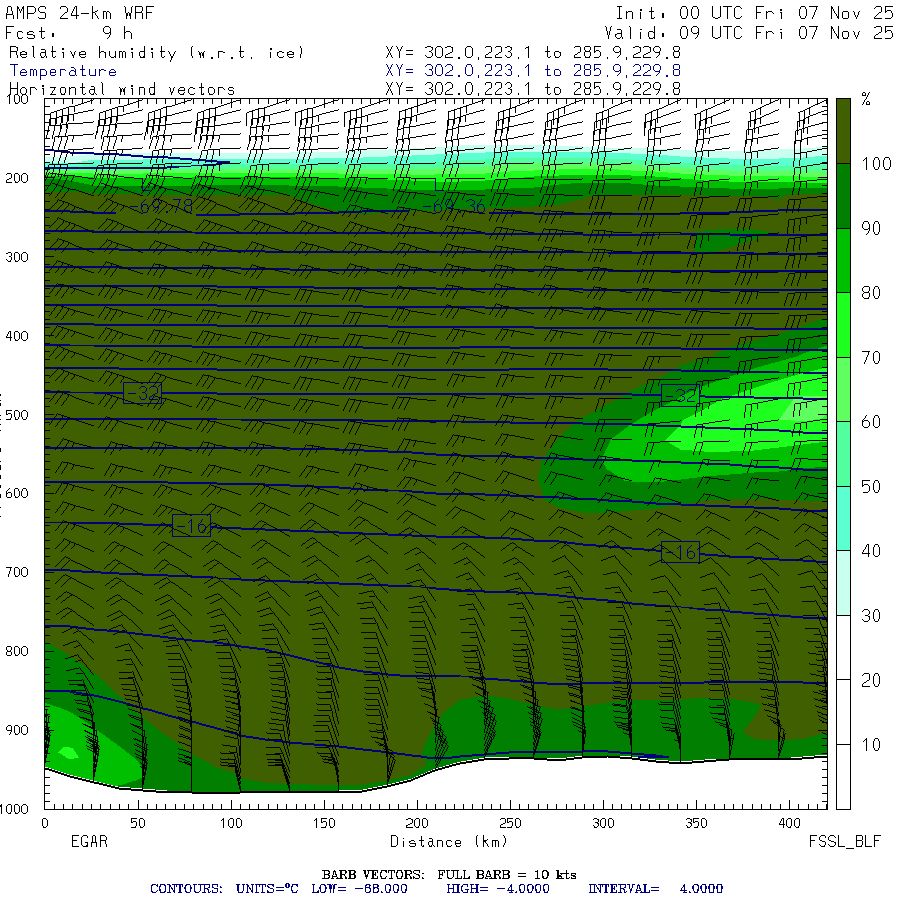Click the left -16 temperature contour label

[x=191, y=526]
